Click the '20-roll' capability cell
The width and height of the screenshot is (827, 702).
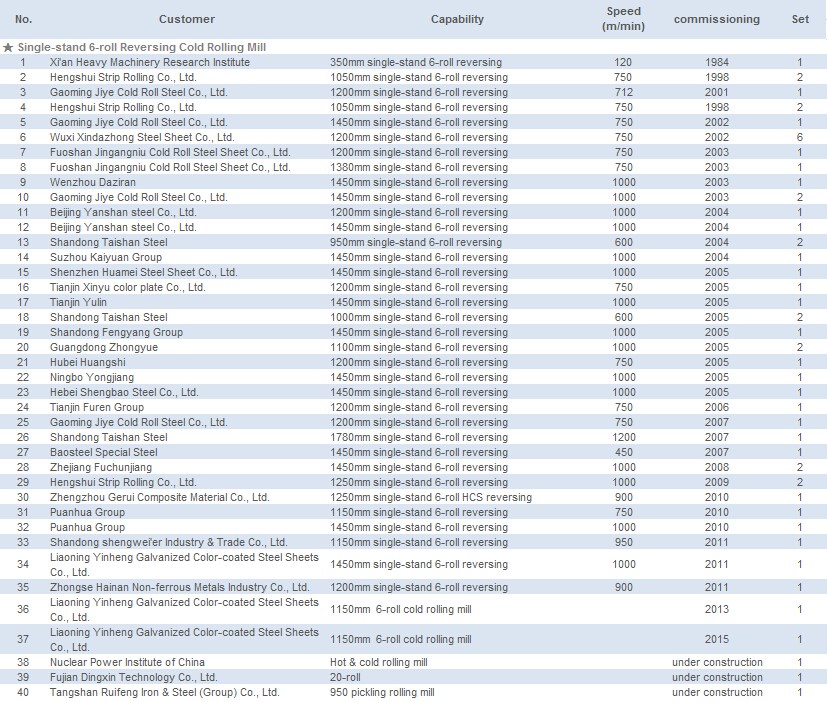tap(345, 677)
